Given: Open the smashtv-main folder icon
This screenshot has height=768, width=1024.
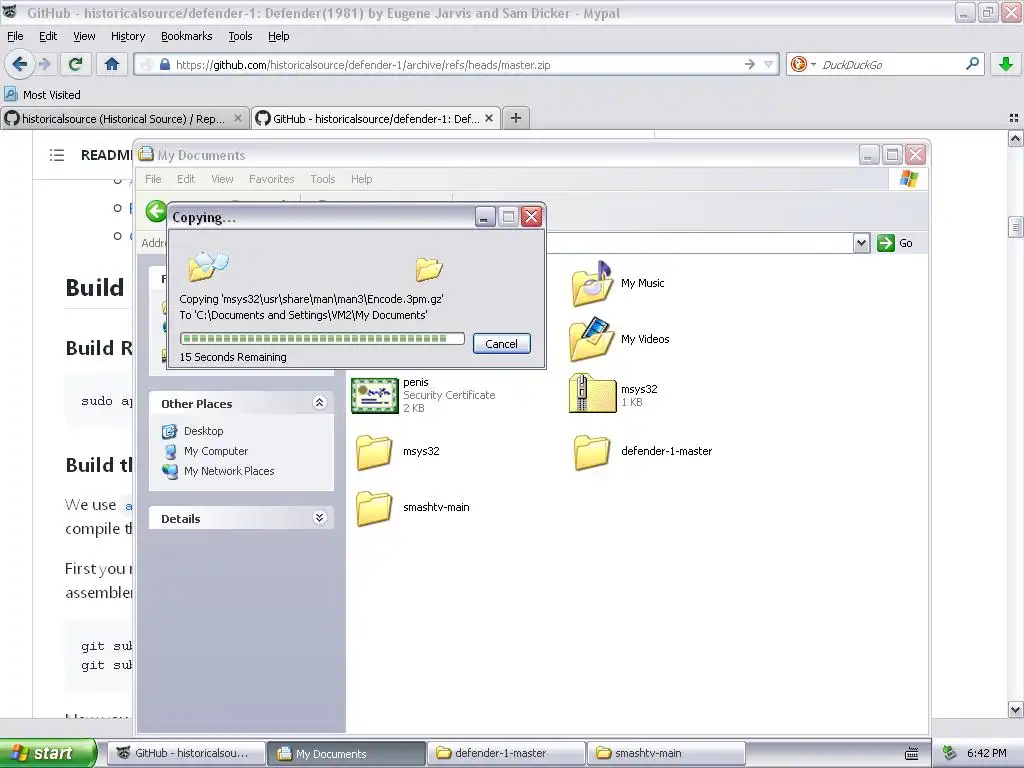Looking at the screenshot, I should pyautogui.click(x=374, y=507).
